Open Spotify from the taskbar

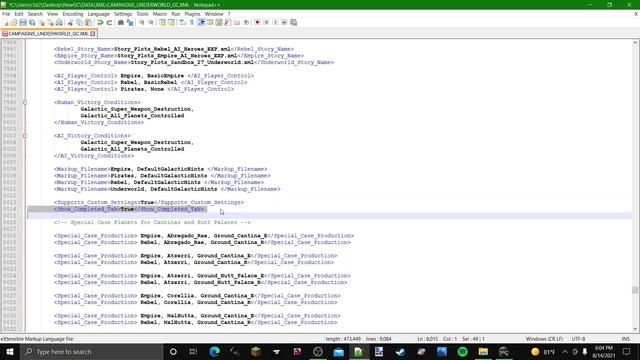click(x=462, y=351)
